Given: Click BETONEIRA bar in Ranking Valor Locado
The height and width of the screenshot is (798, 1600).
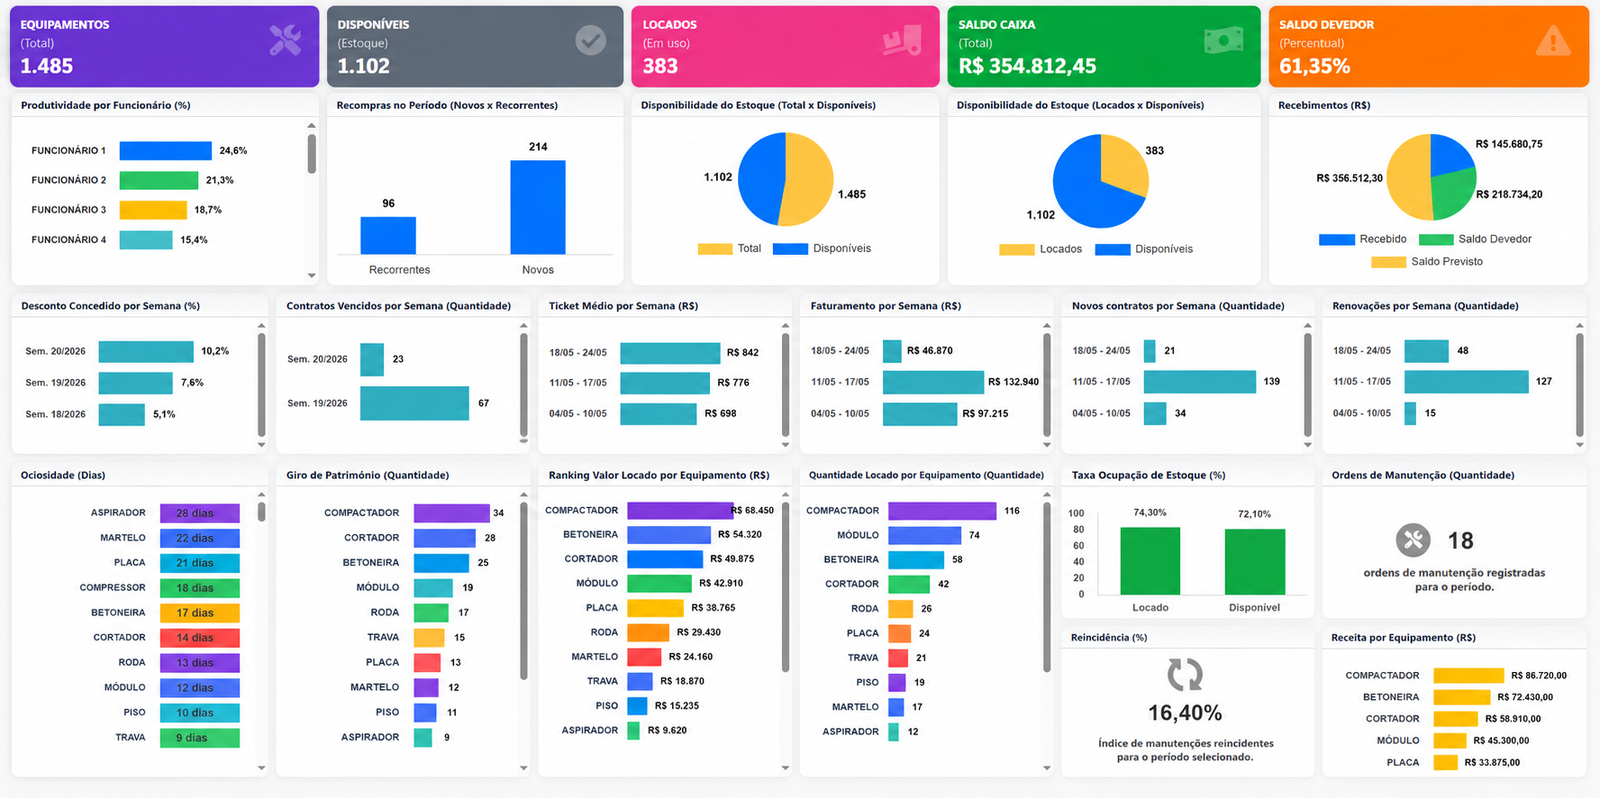Looking at the screenshot, I should 669,535.
